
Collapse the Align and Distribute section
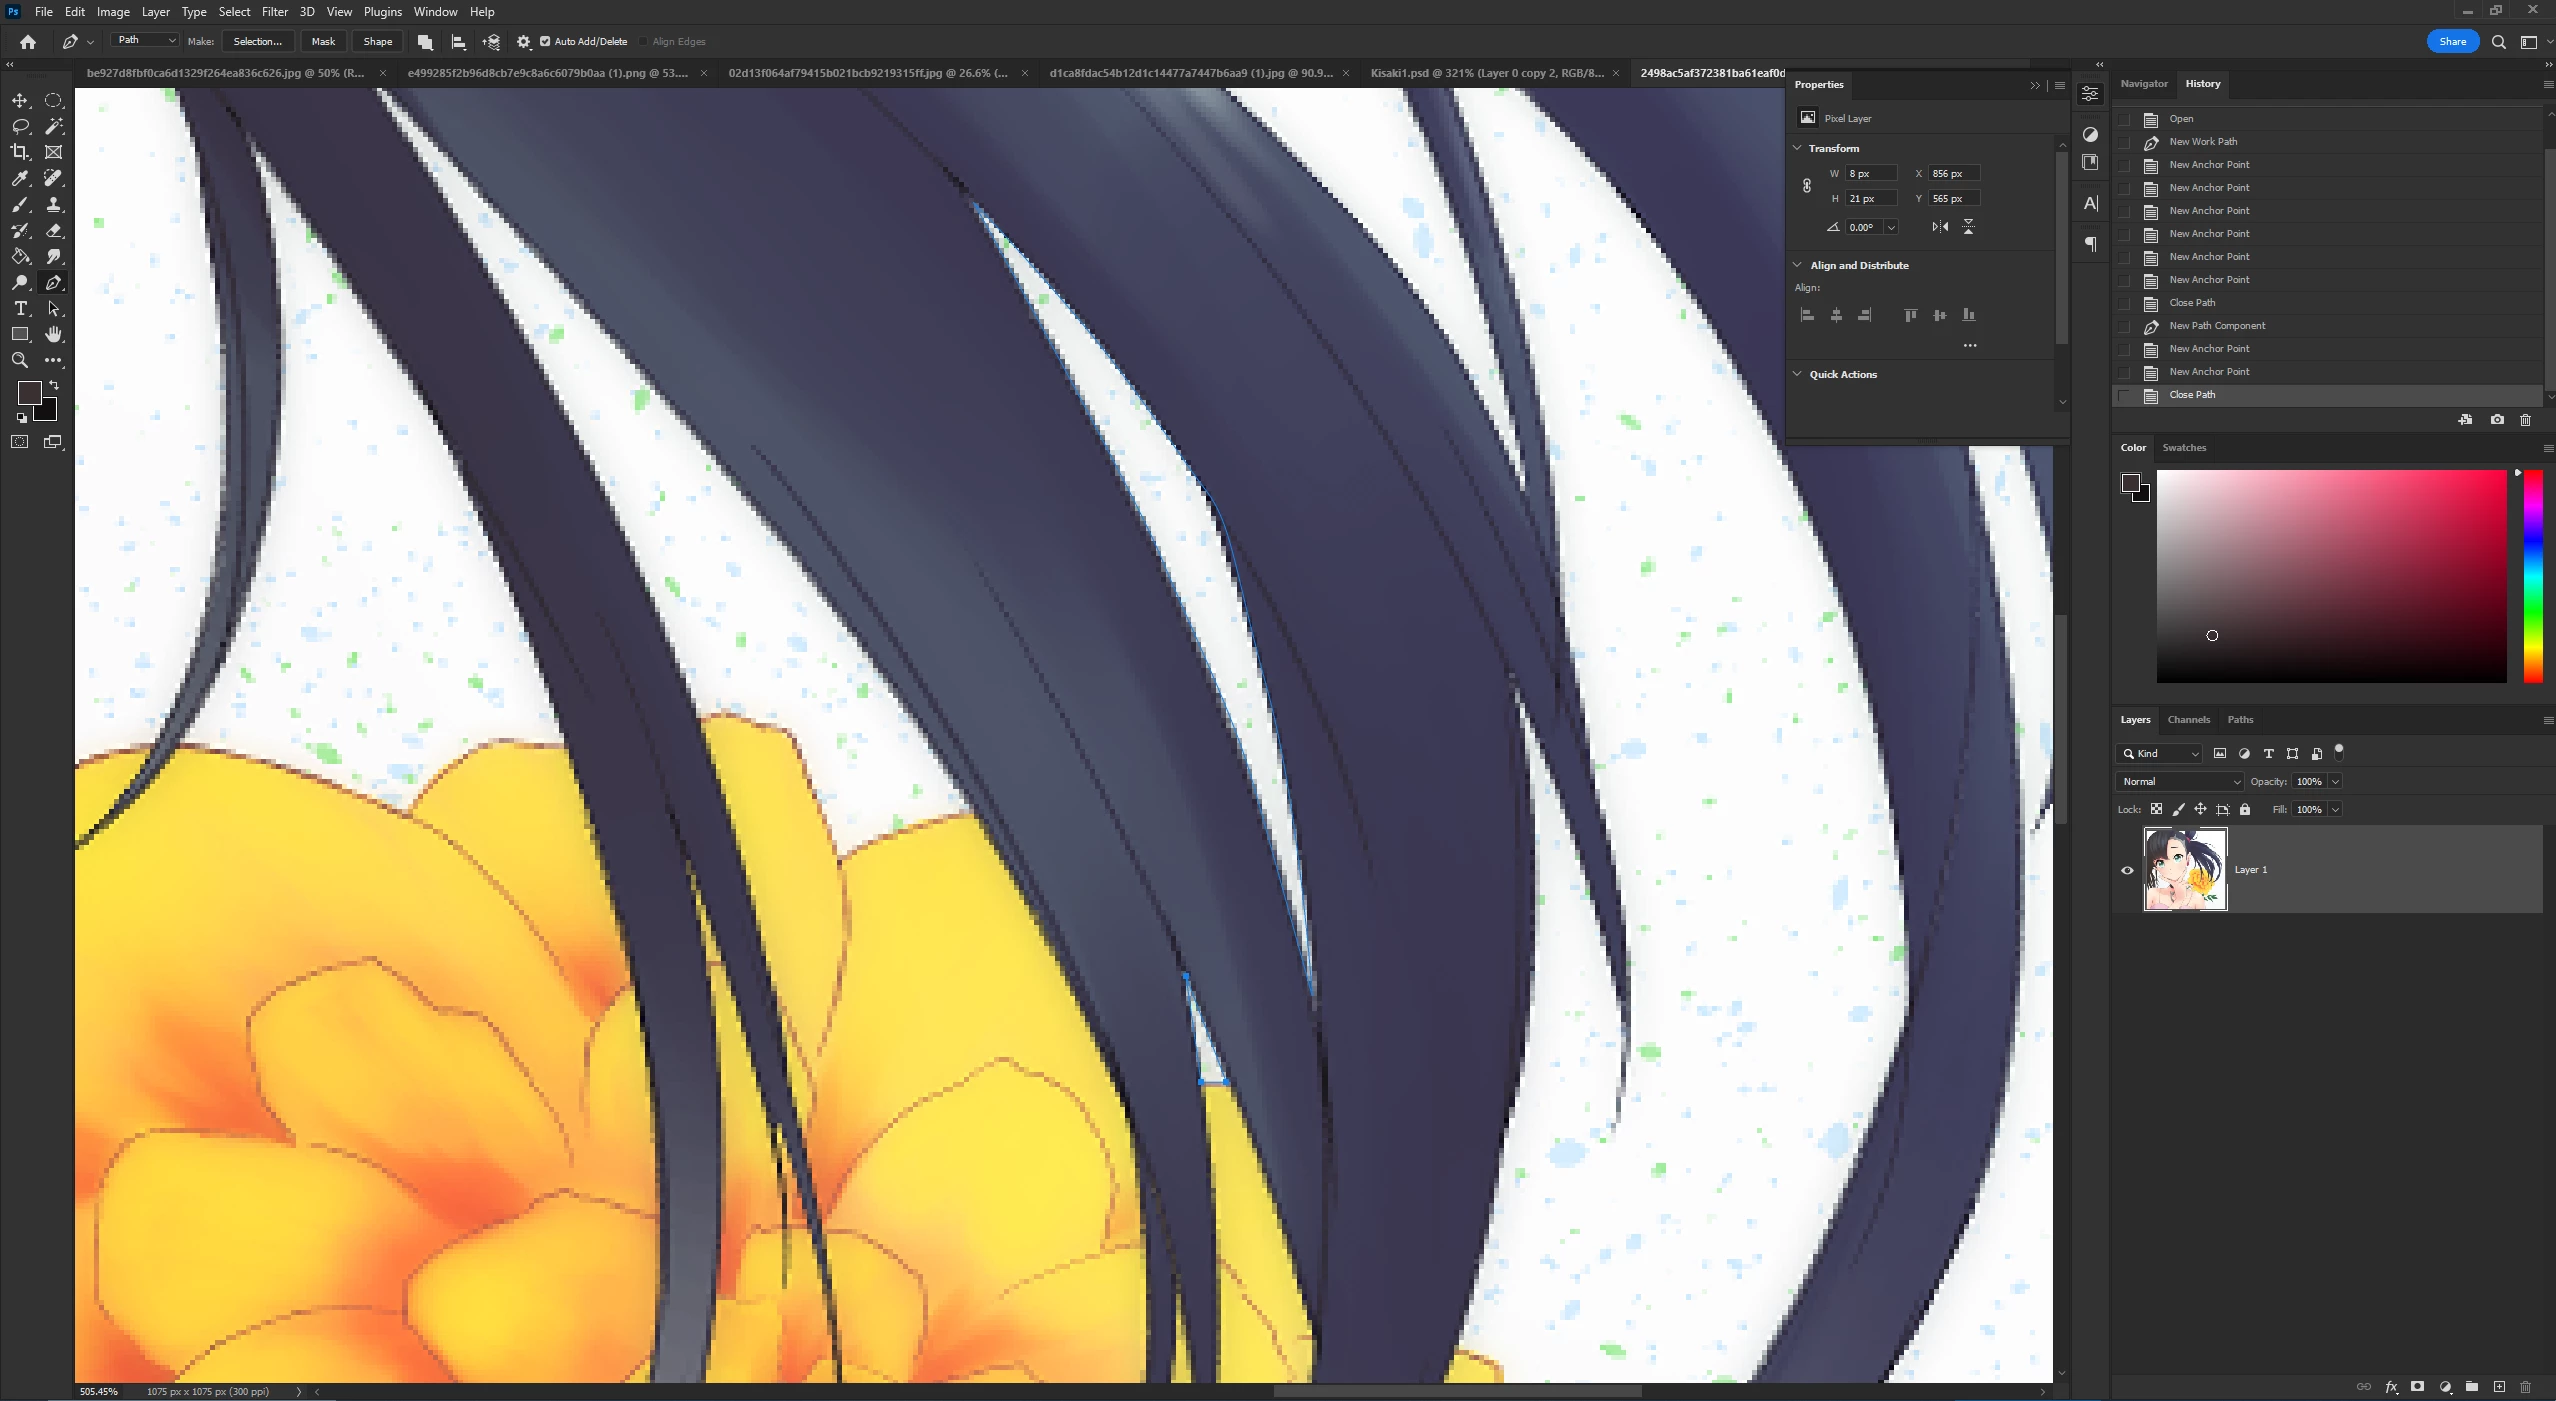point(1797,265)
